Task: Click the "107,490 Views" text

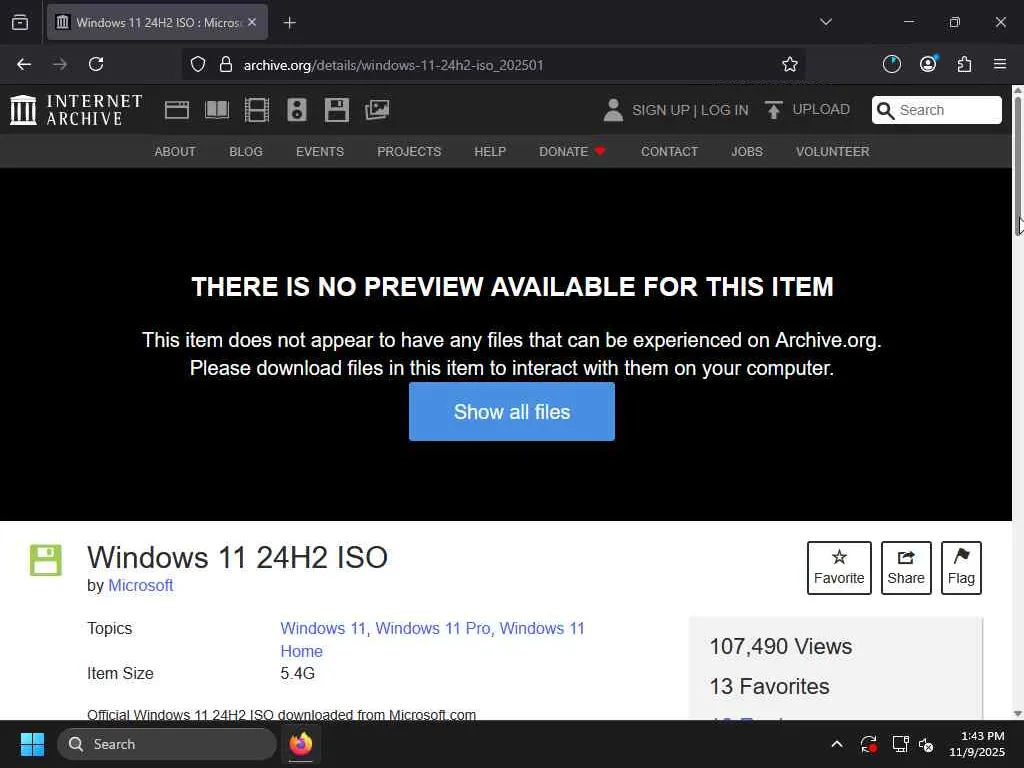Action: click(780, 646)
